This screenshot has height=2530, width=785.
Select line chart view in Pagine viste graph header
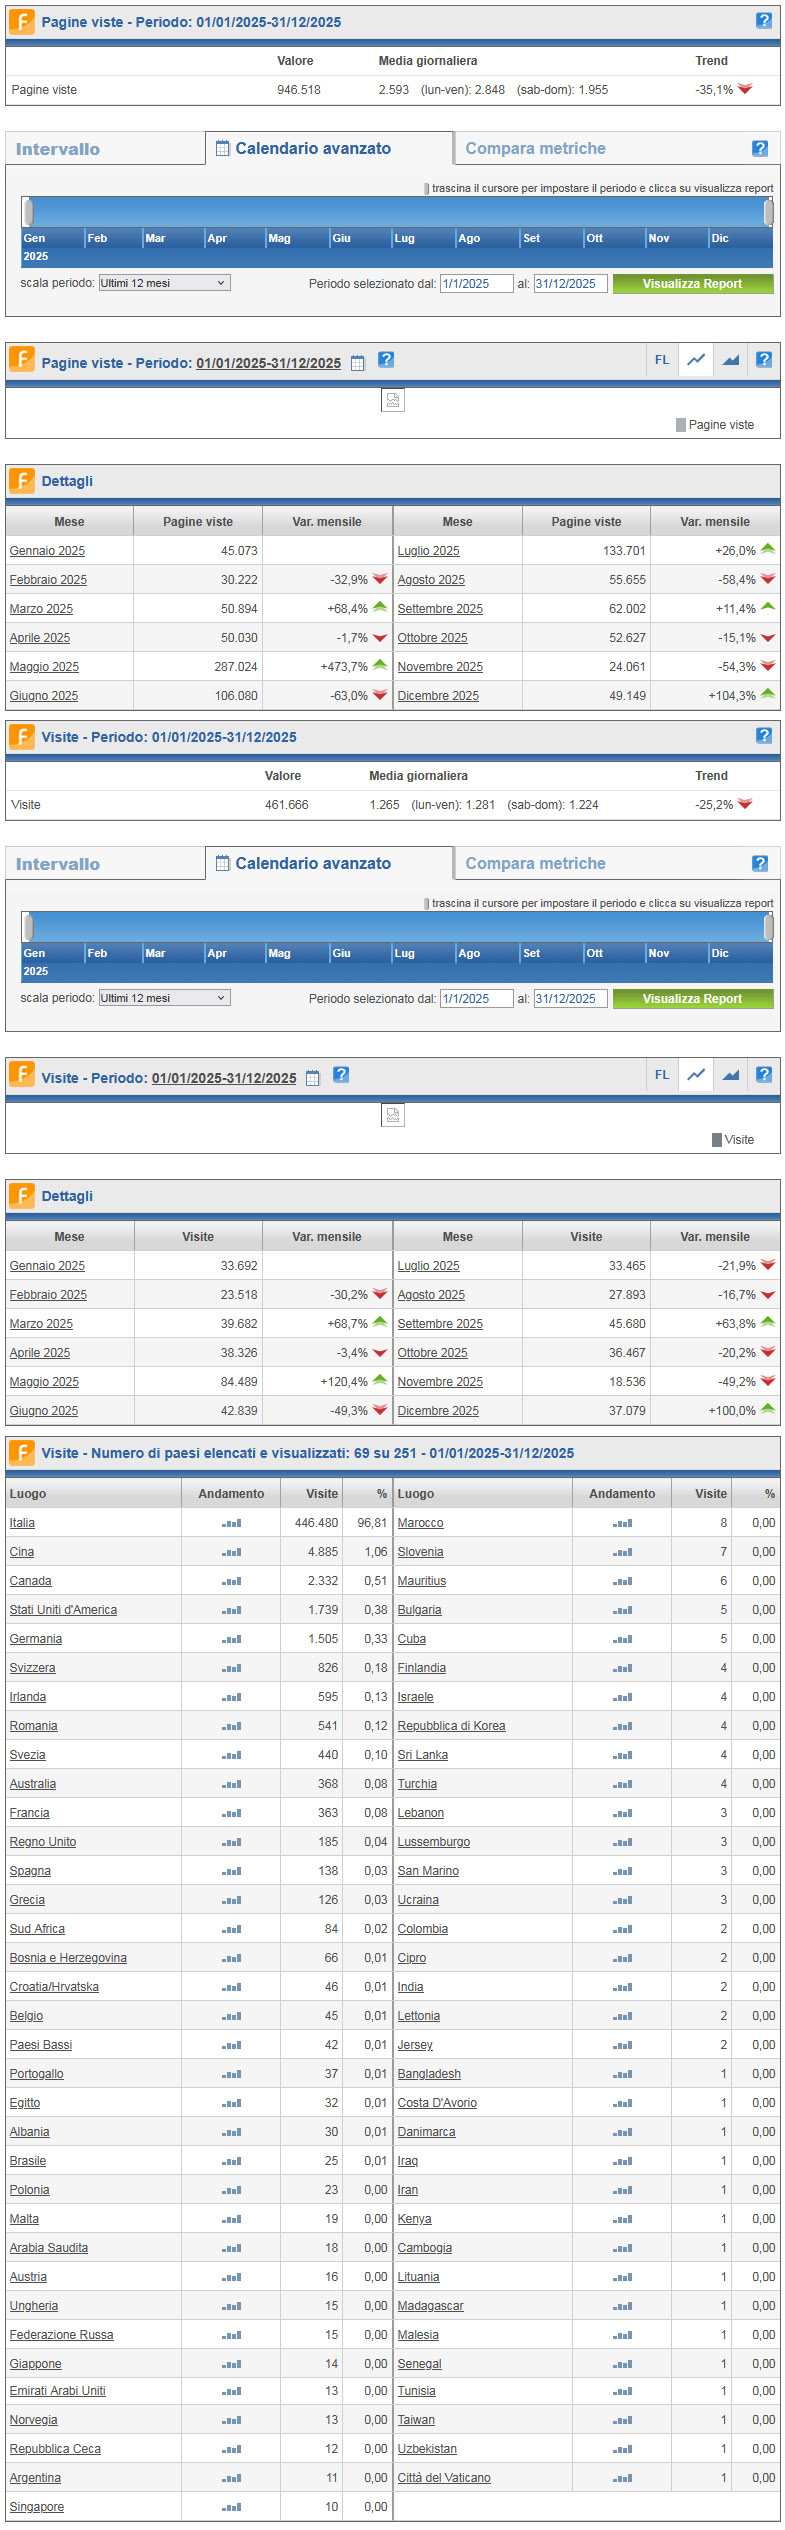coord(696,360)
